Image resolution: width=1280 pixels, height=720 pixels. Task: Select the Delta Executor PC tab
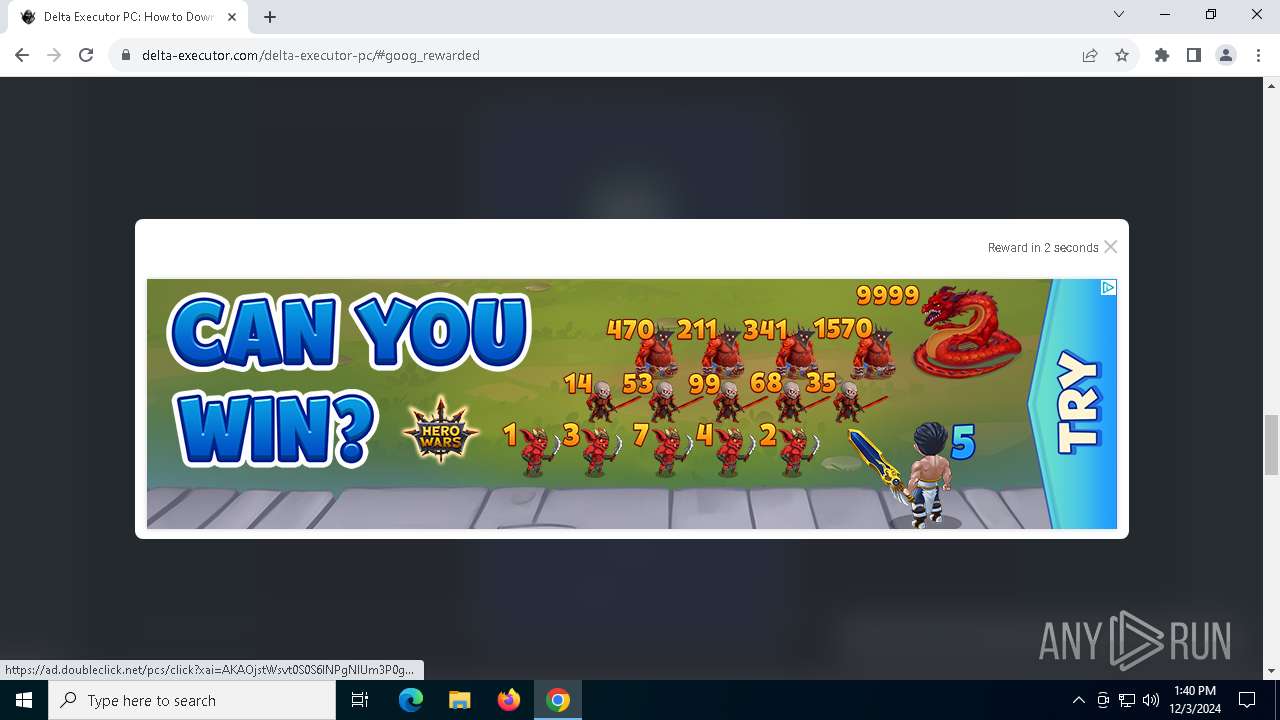[x=130, y=17]
